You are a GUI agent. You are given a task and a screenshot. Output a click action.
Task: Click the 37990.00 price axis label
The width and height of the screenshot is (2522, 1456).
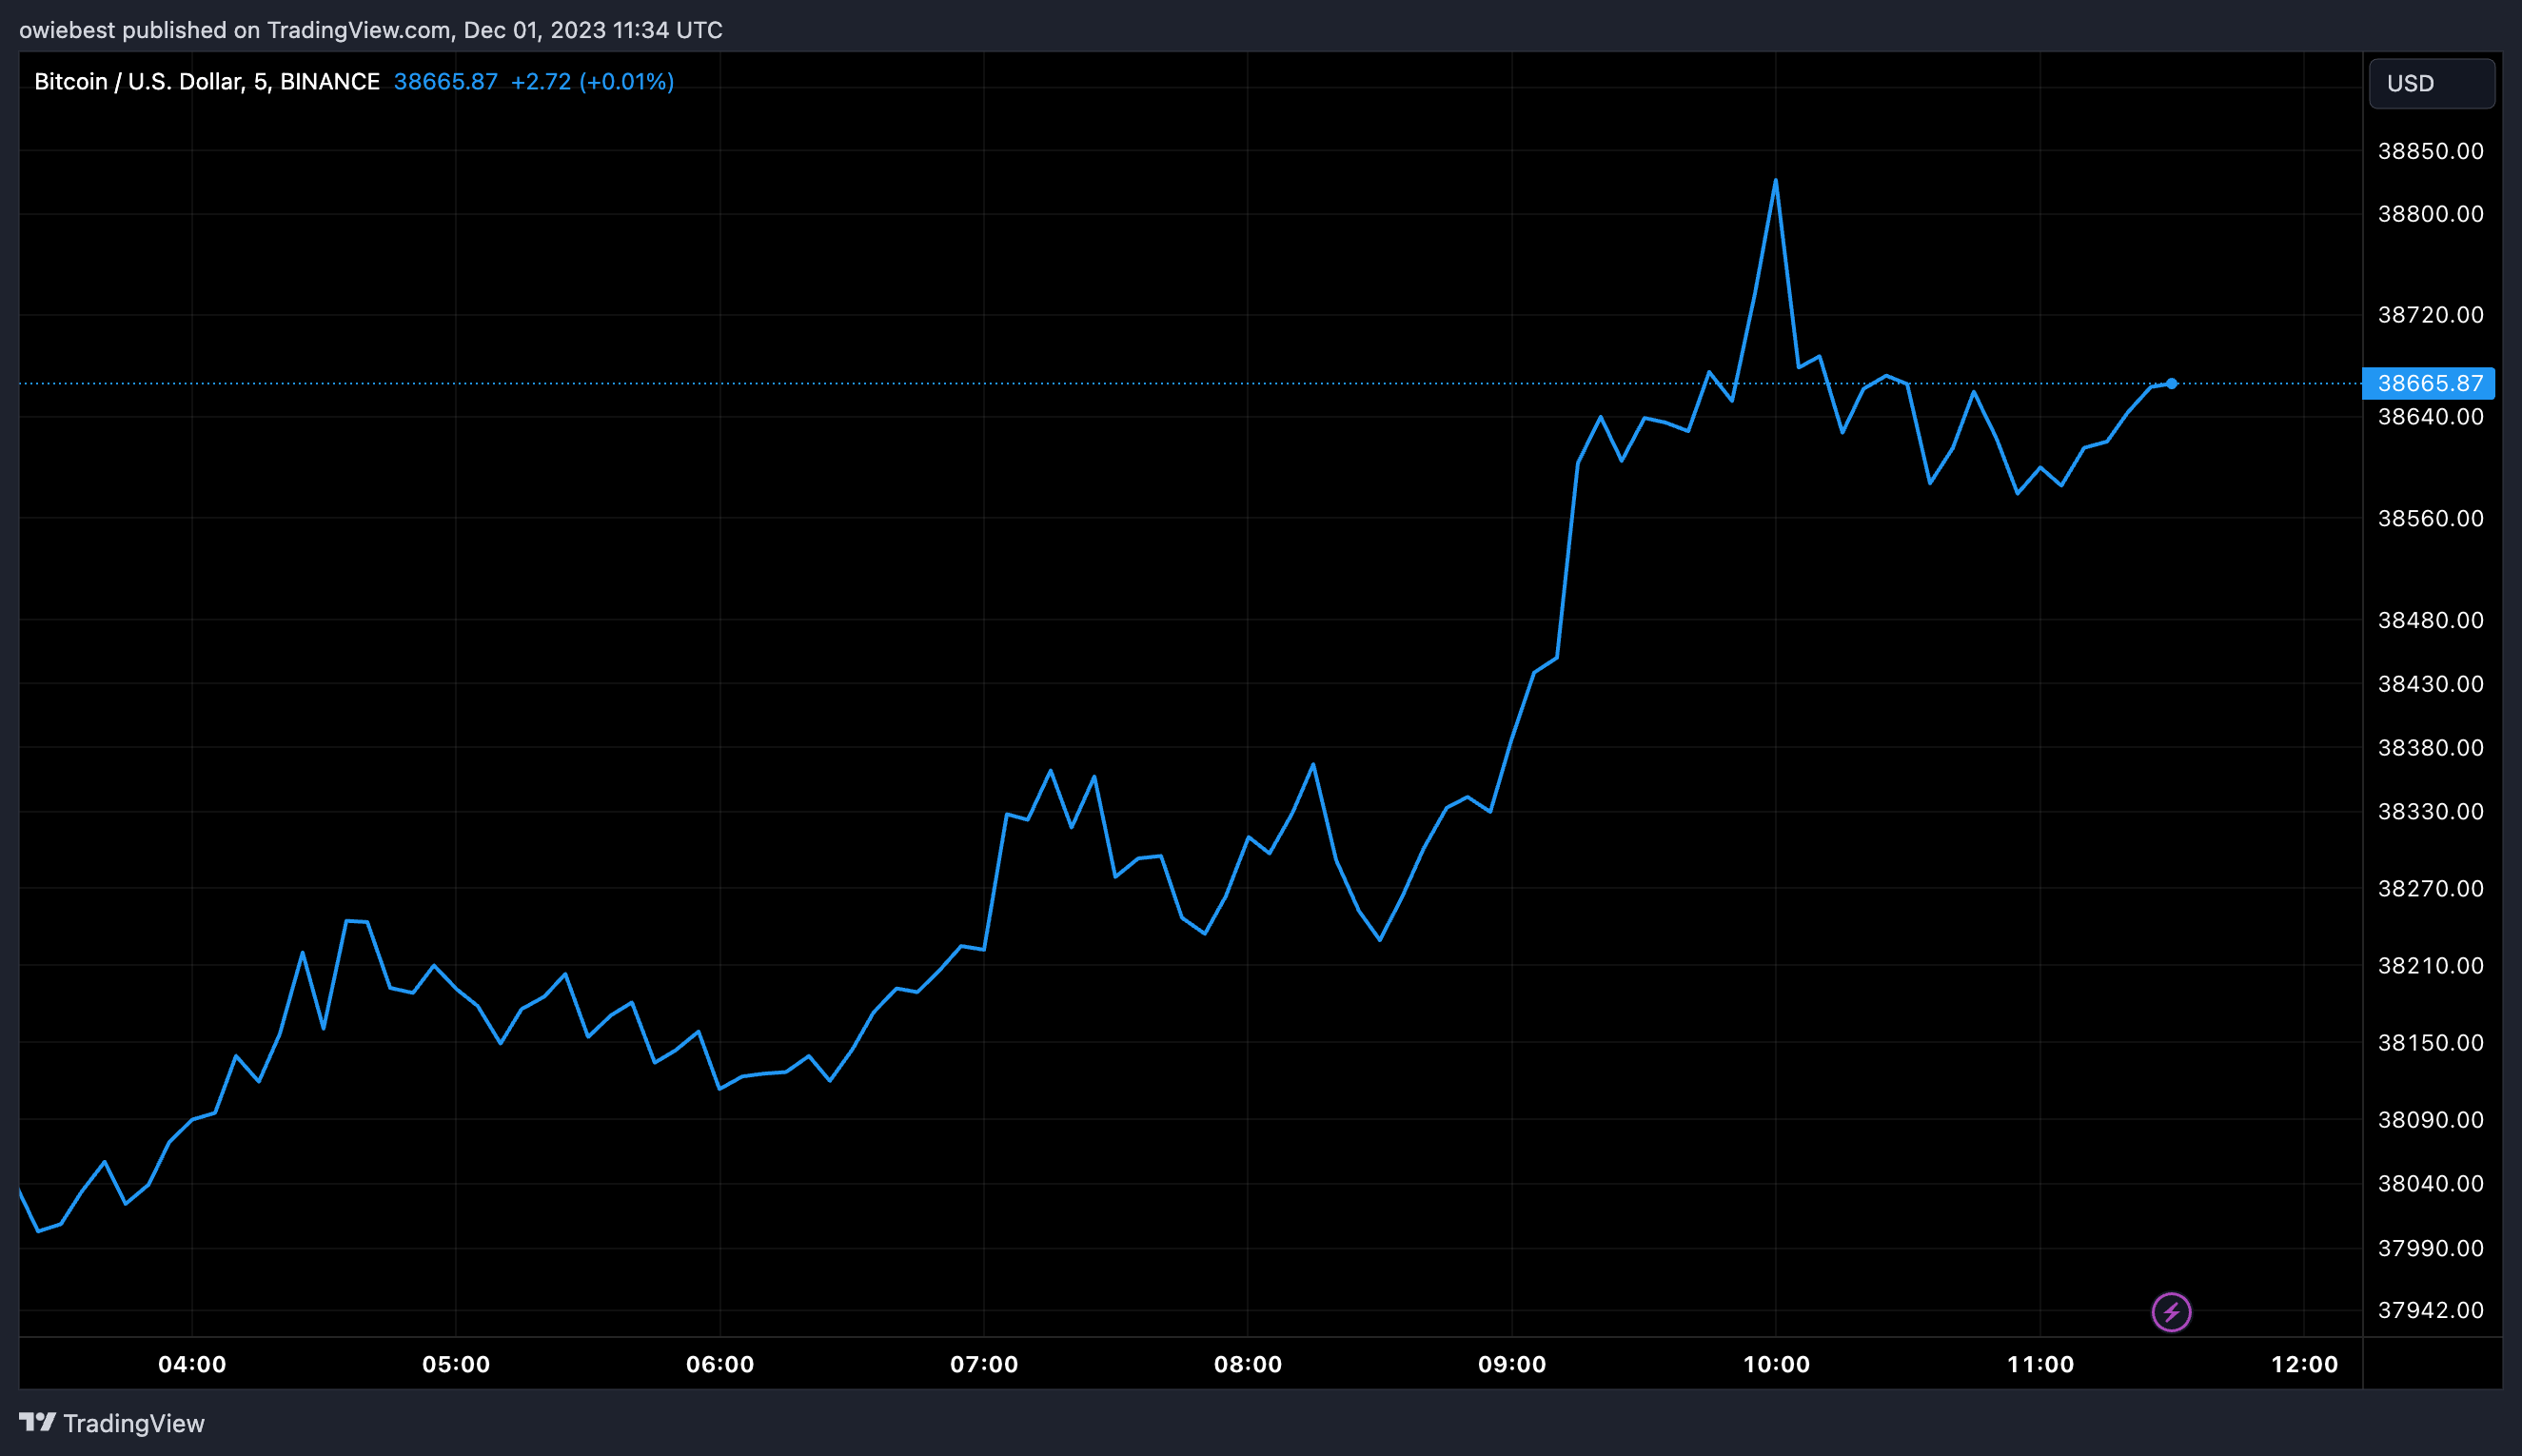pos(2430,1248)
